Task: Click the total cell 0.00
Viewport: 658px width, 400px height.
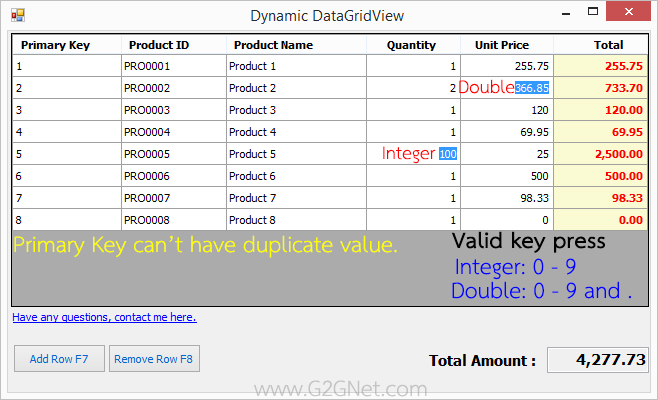Action: (601, 220)
